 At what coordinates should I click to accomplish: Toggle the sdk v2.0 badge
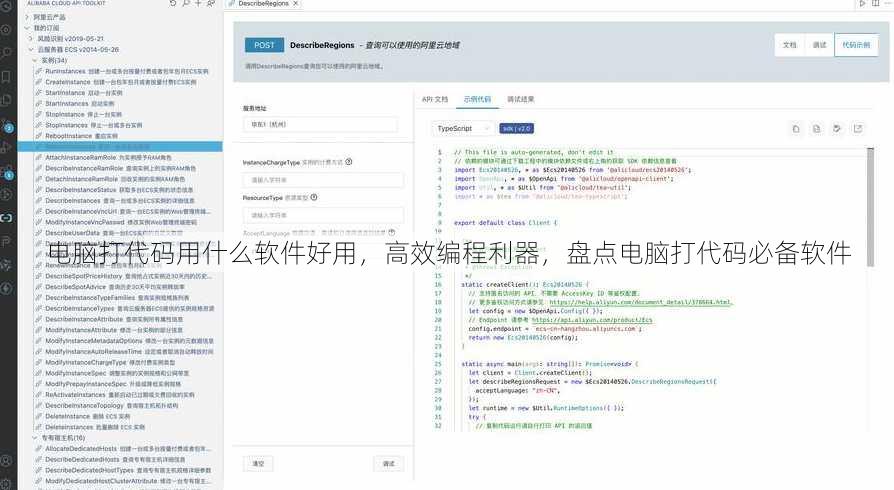pos(517,129)
